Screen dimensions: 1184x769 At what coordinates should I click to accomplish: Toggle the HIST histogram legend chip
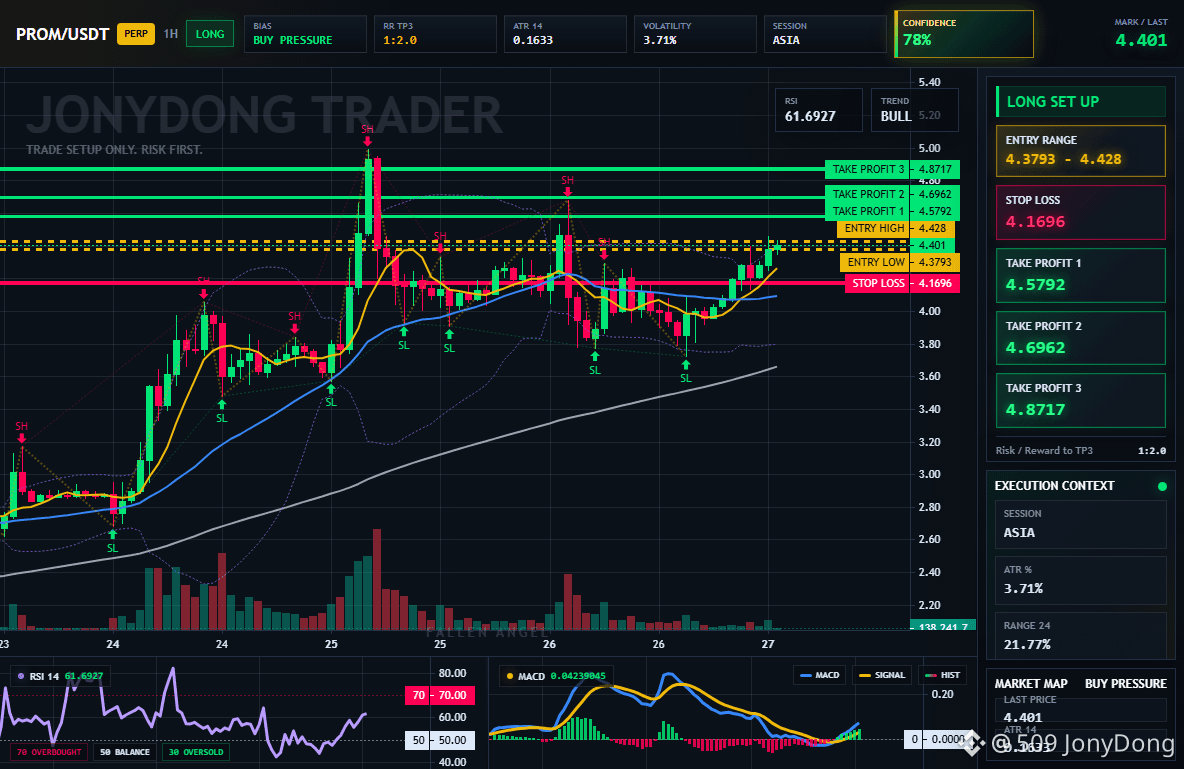[x=942, y=675]
